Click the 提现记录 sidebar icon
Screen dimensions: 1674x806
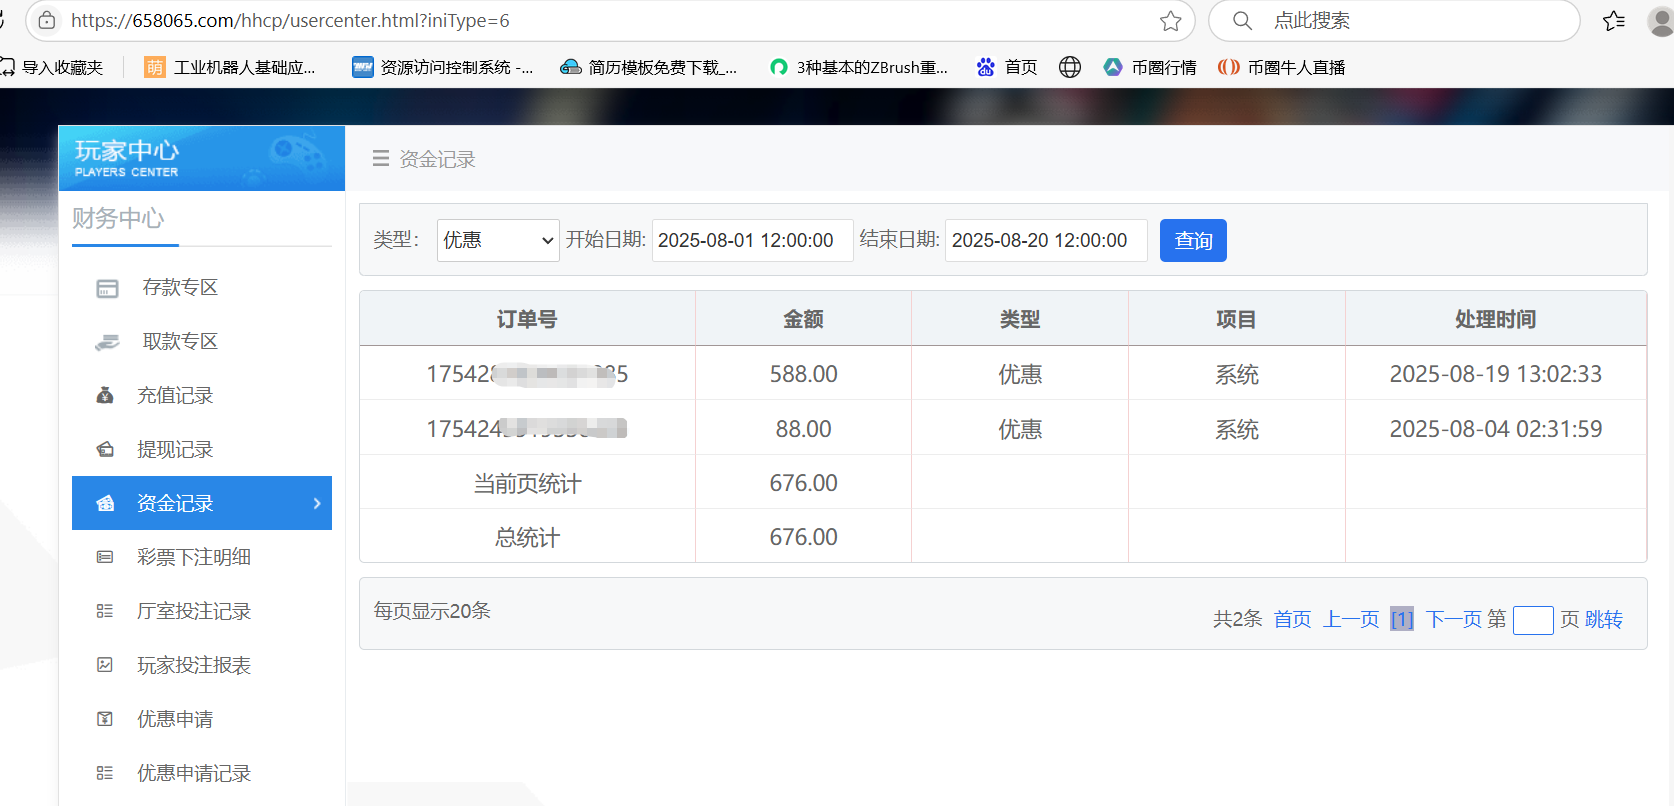pos(105,450)
